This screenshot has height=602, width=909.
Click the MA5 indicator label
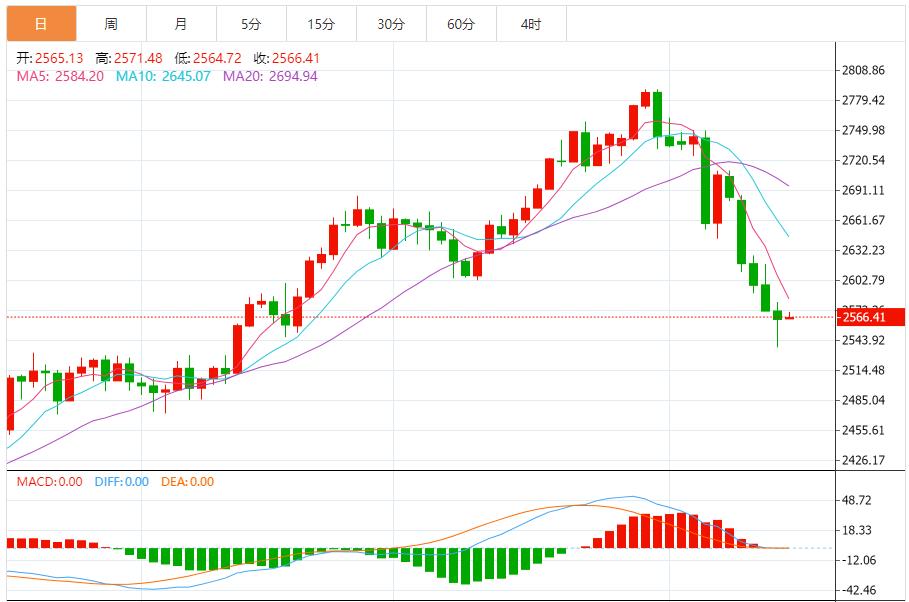point(60,76)
